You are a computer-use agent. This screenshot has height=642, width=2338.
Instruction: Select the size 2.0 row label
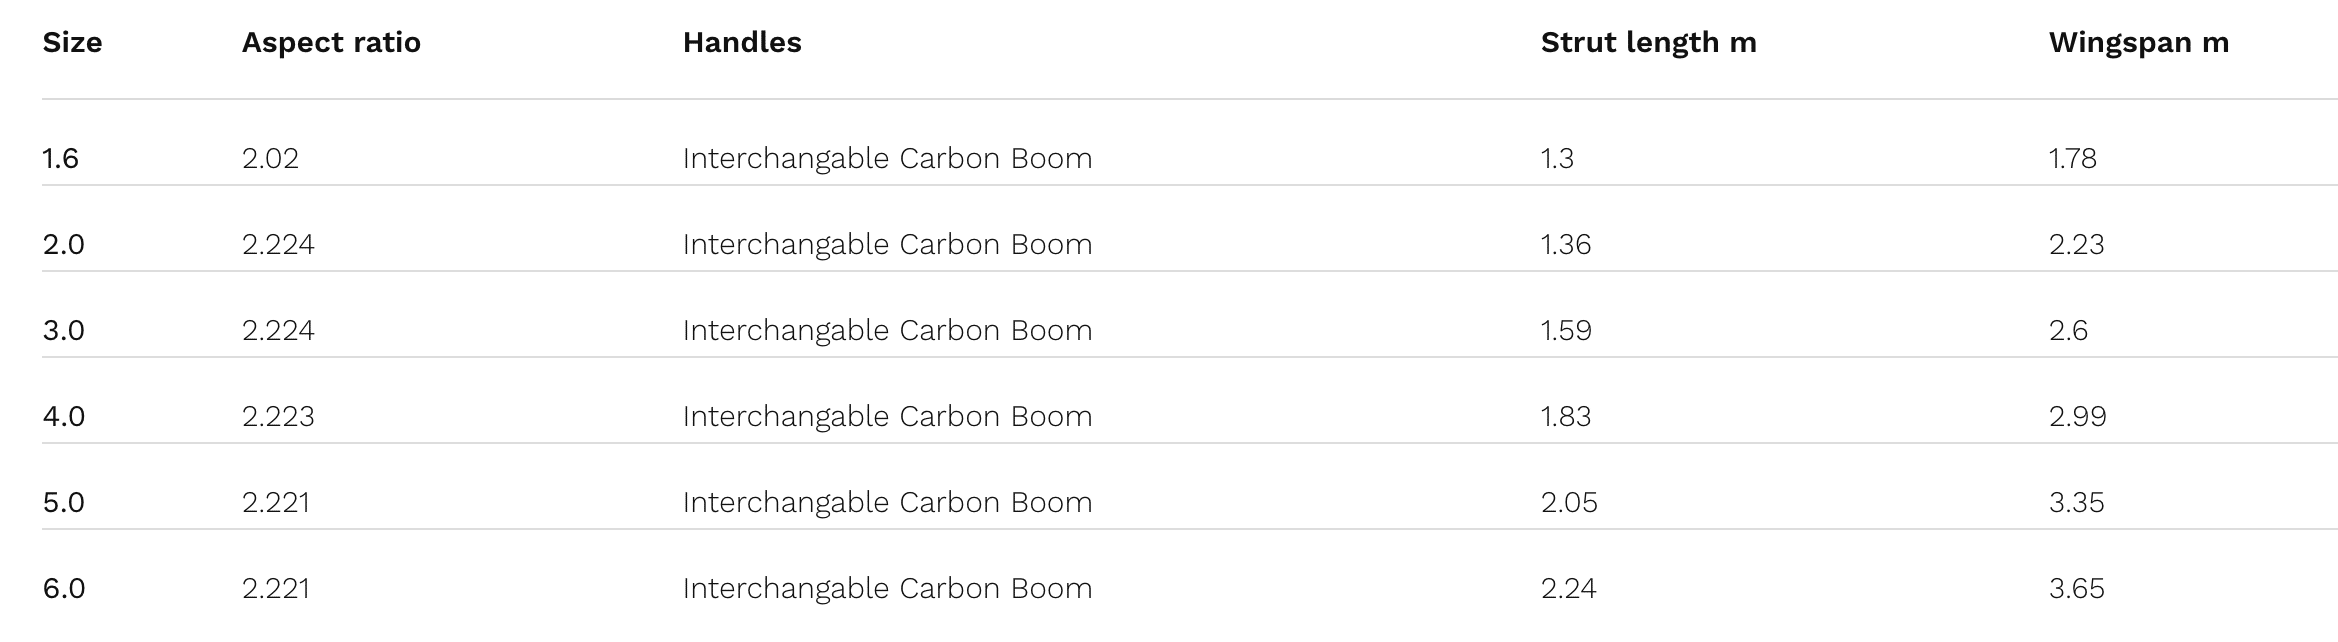click(63, 244)
